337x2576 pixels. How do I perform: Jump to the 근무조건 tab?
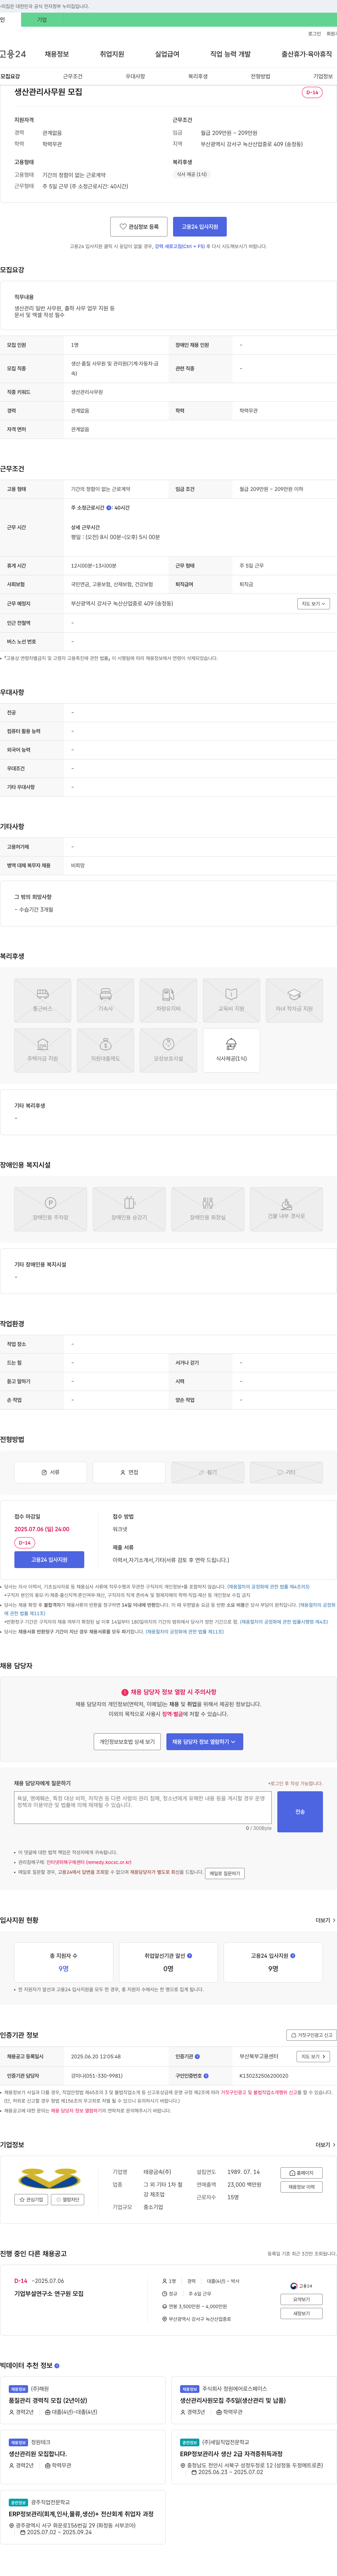[x=73, y=76]
